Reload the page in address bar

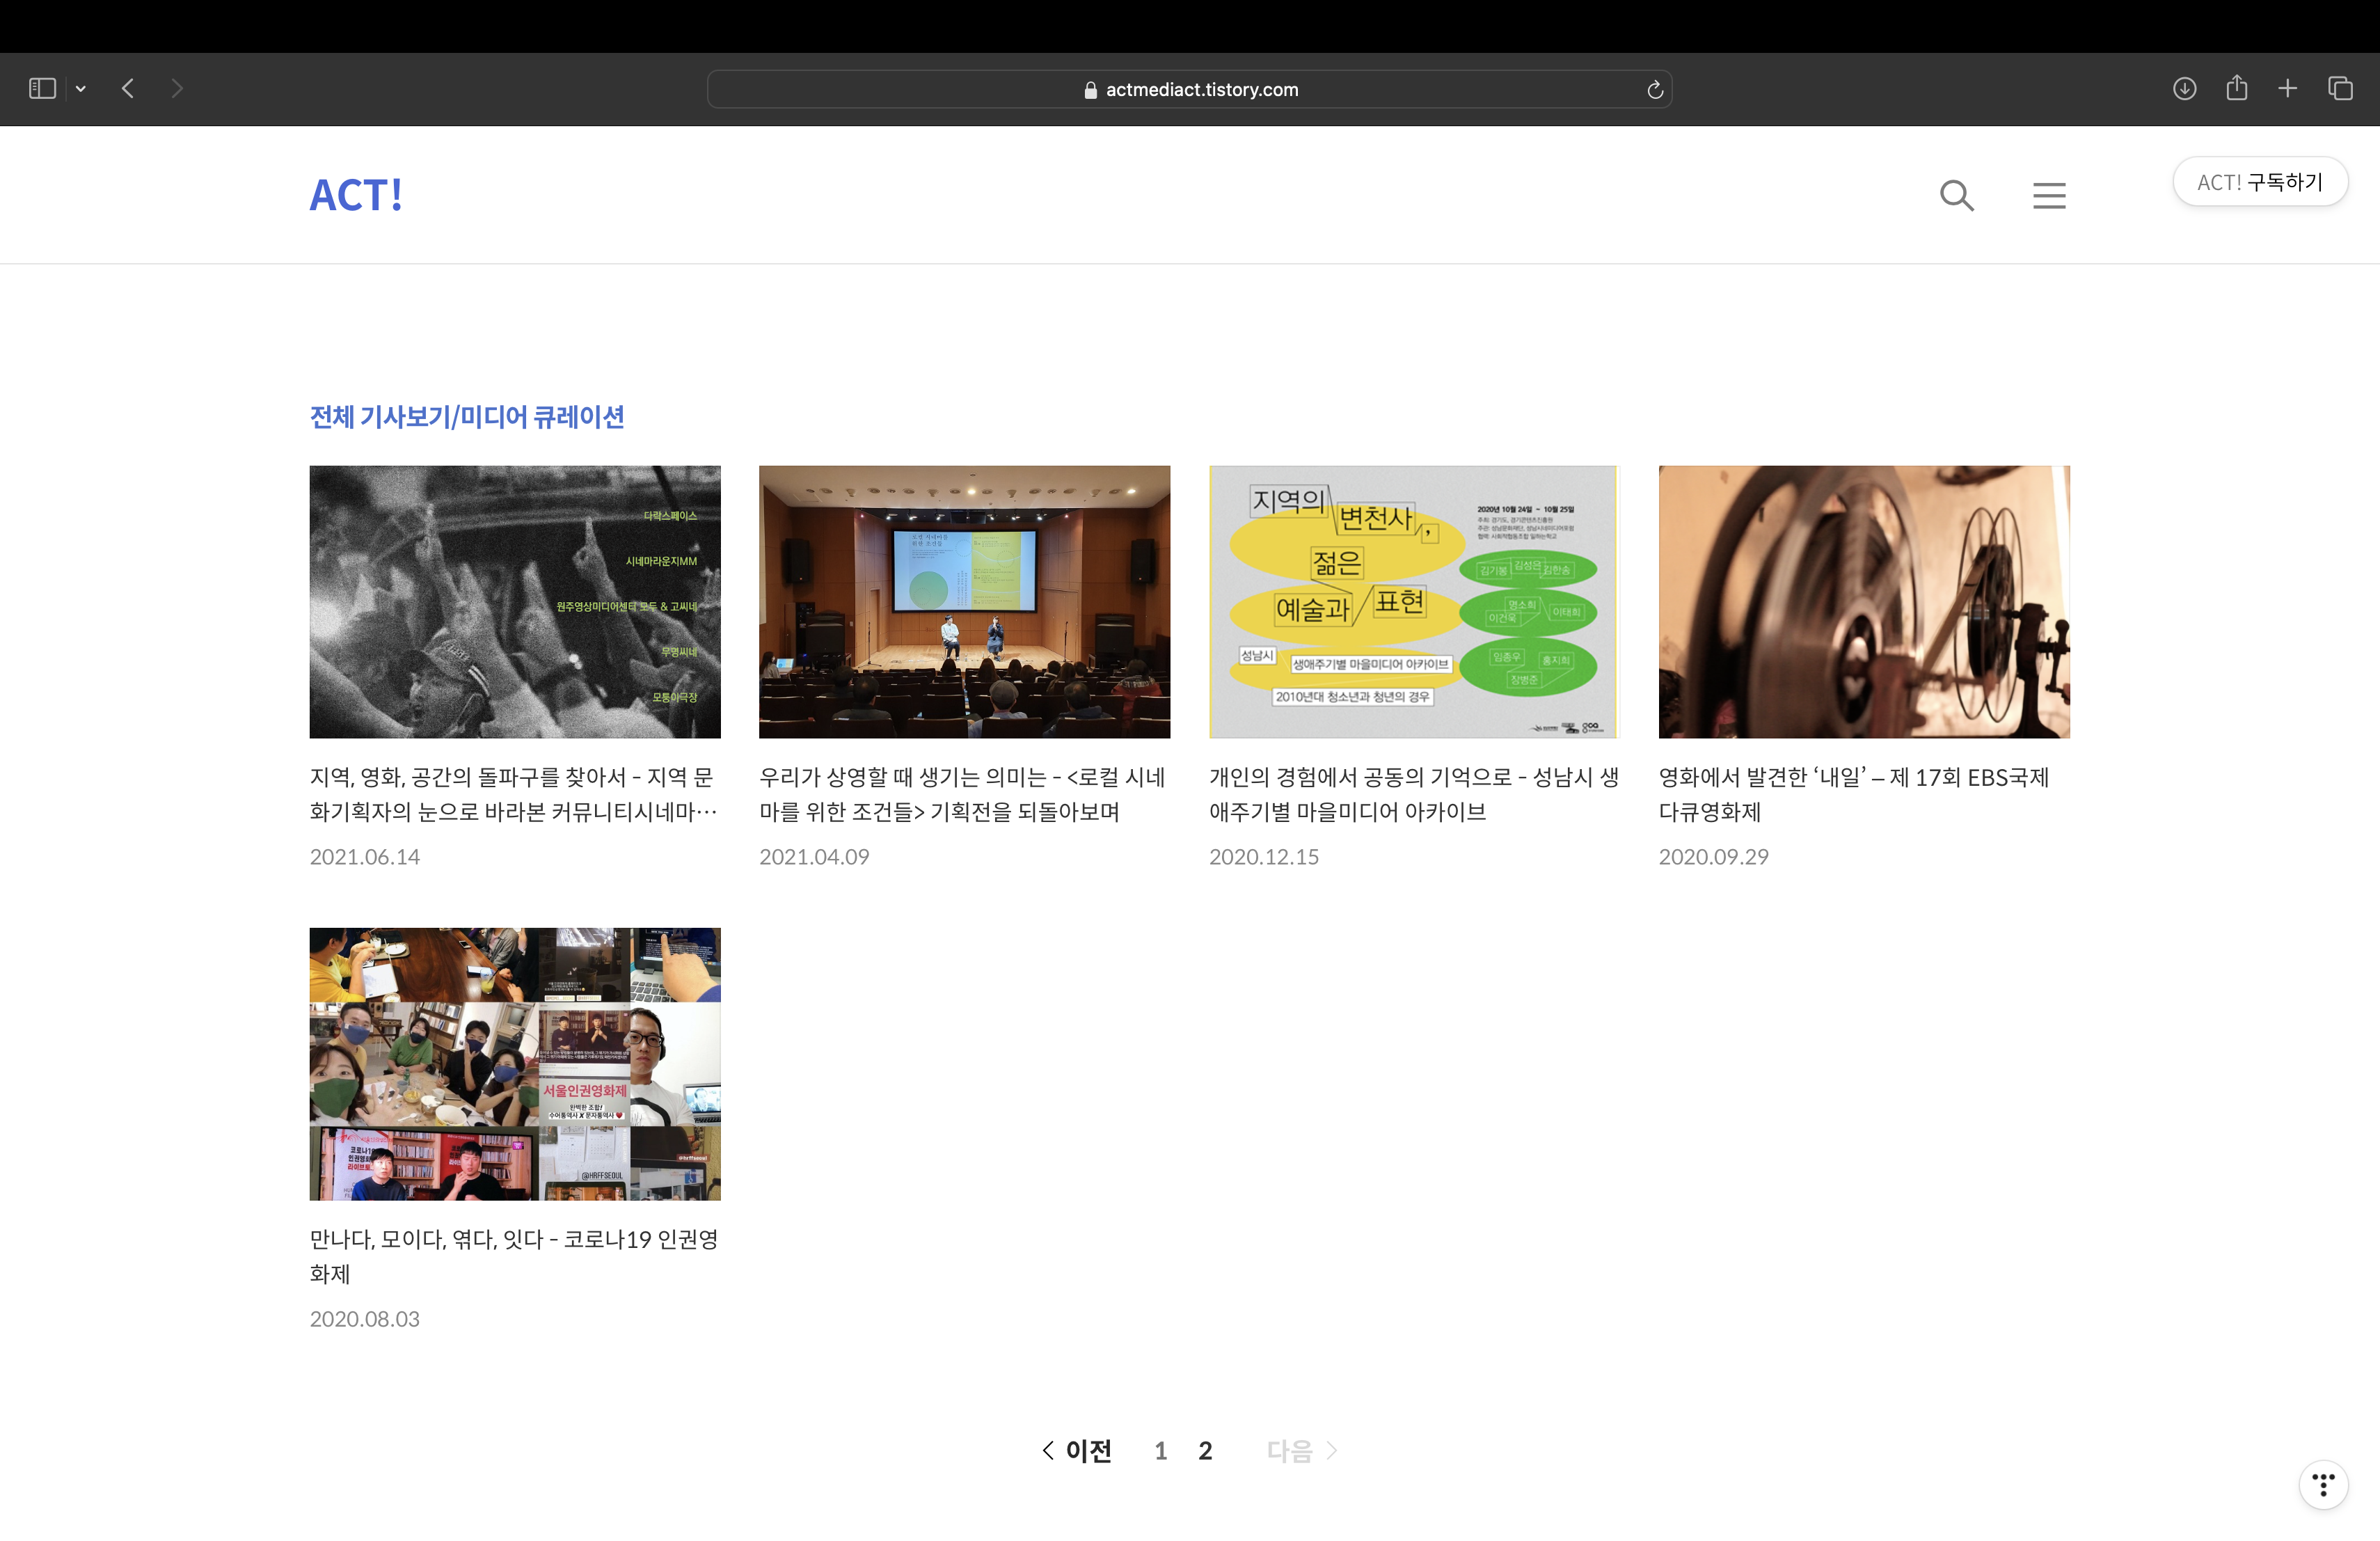[1654, 90]
